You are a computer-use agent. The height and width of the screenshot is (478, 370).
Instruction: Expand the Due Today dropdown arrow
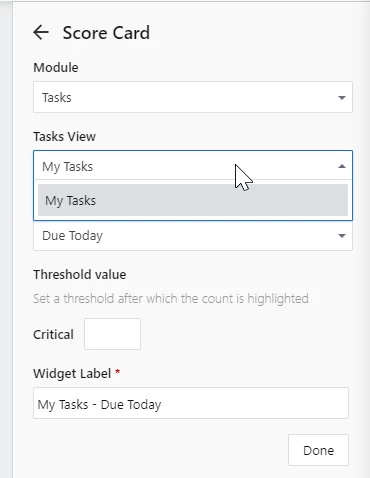[342, 236]
